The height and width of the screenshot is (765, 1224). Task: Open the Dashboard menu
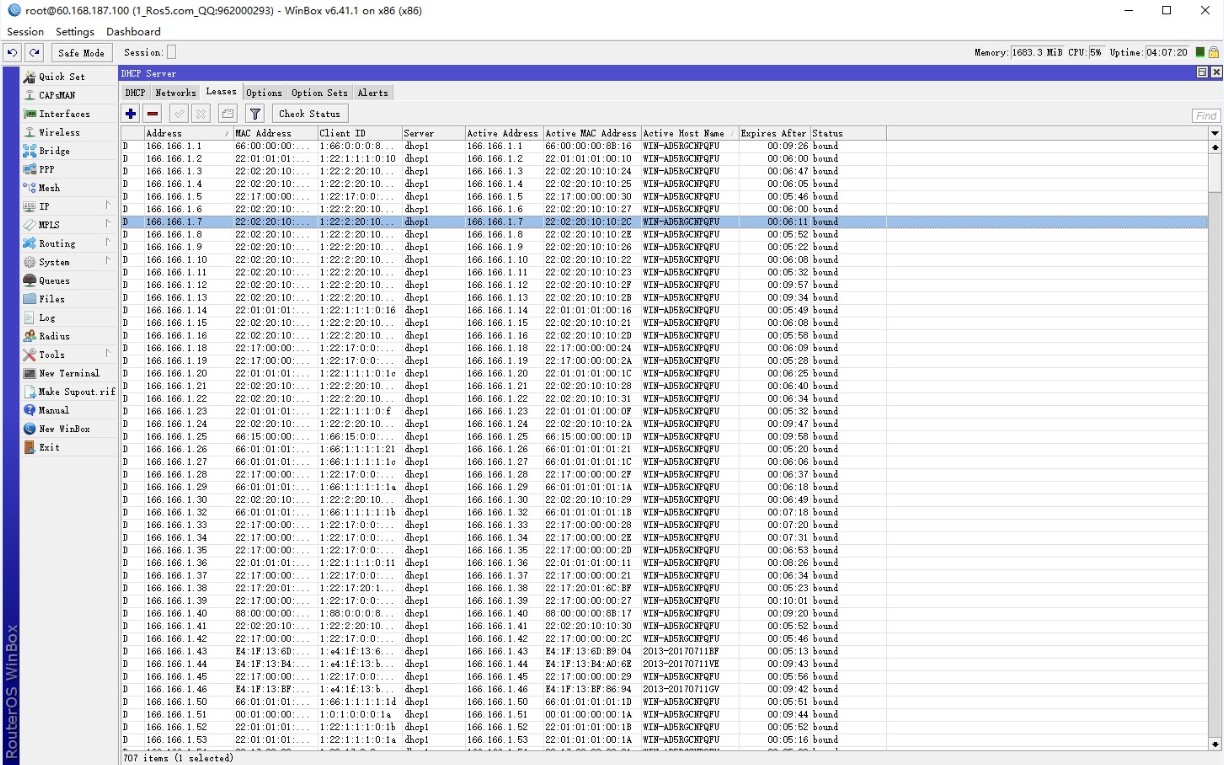click(x=133, y=32)
